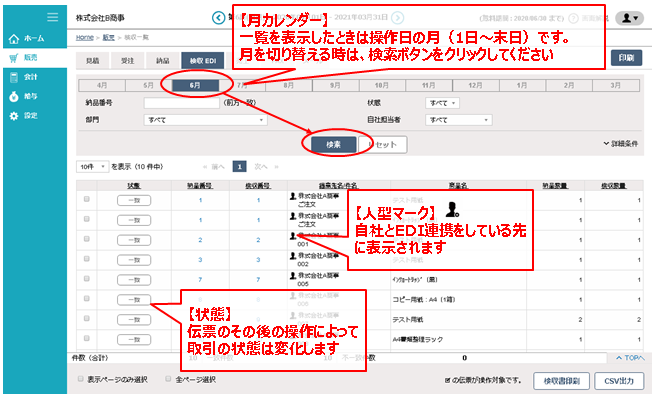Sort by 状態 column header
The image size is (653, 394).
tap(134, 186)
